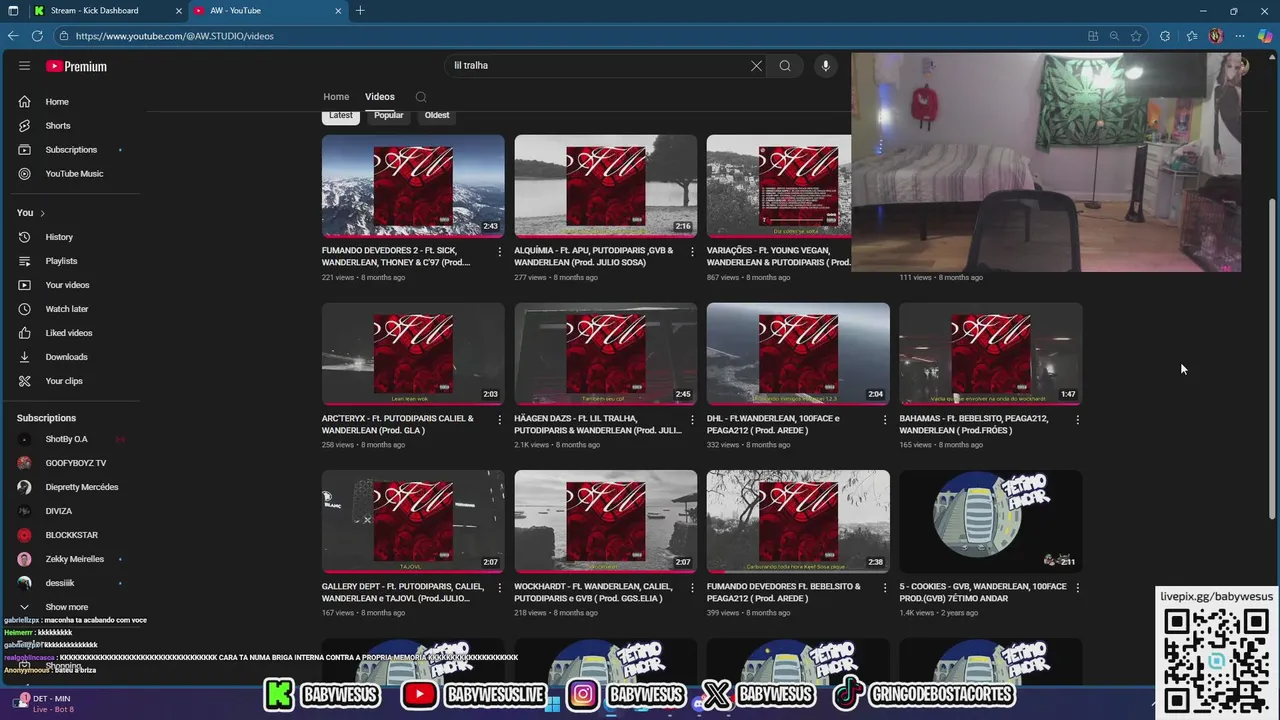Click the search magnifier button
The height and width of the screenshot is (720, 1280).
coord(785,66)
